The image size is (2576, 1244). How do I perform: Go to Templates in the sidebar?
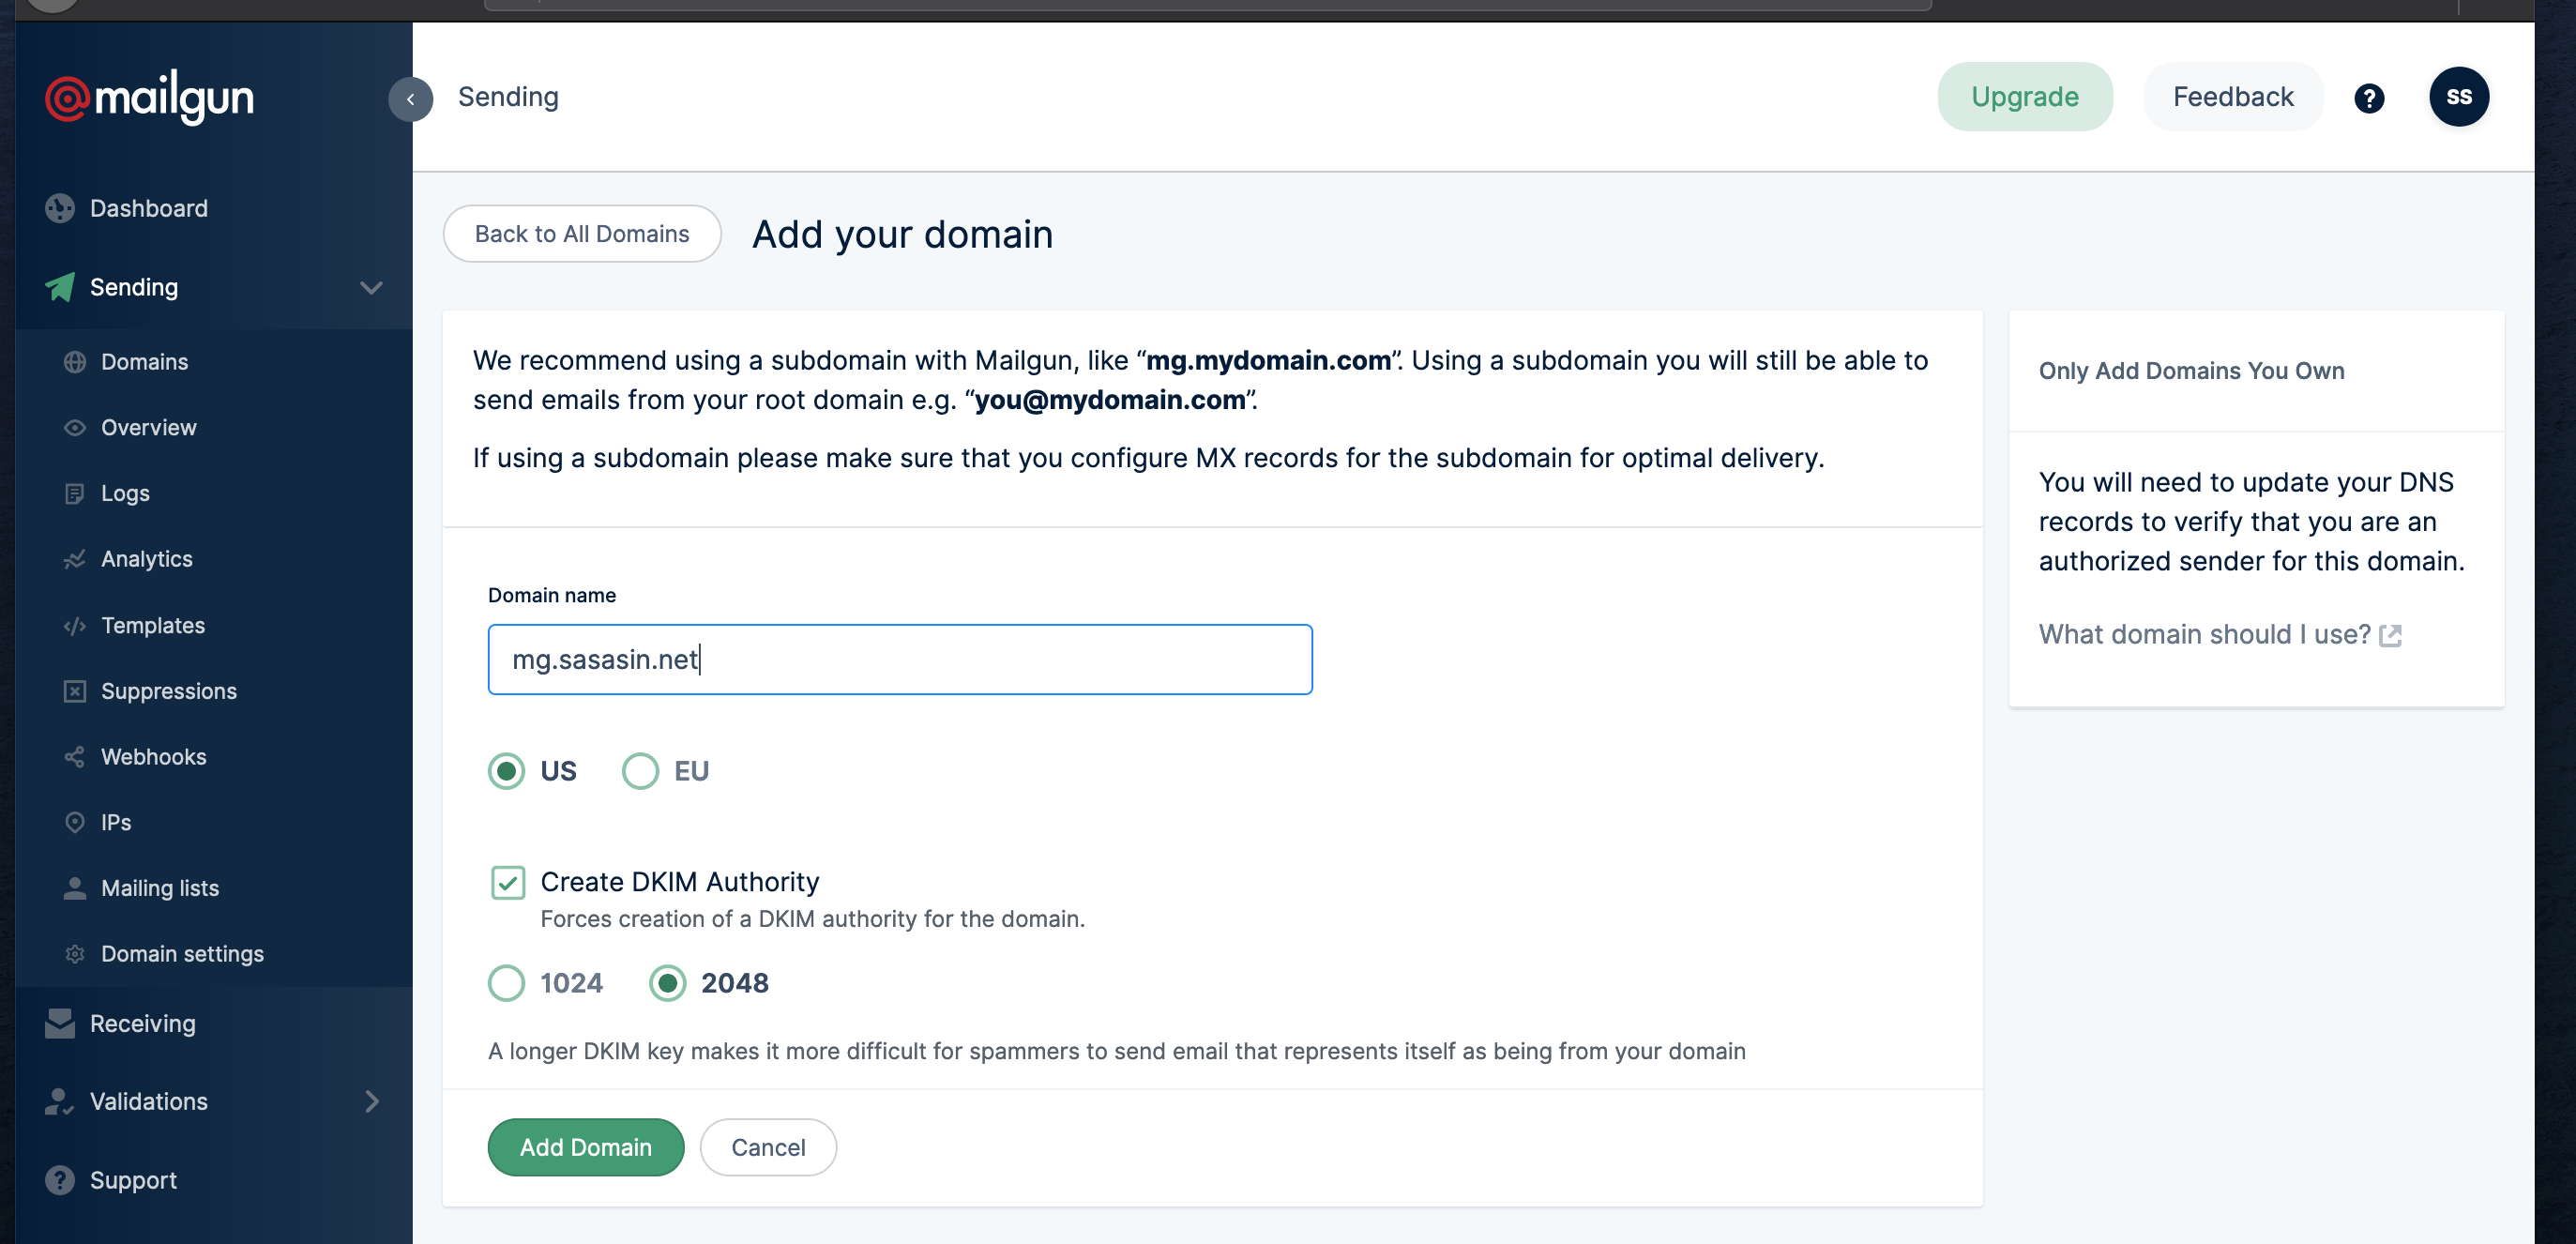153,625
